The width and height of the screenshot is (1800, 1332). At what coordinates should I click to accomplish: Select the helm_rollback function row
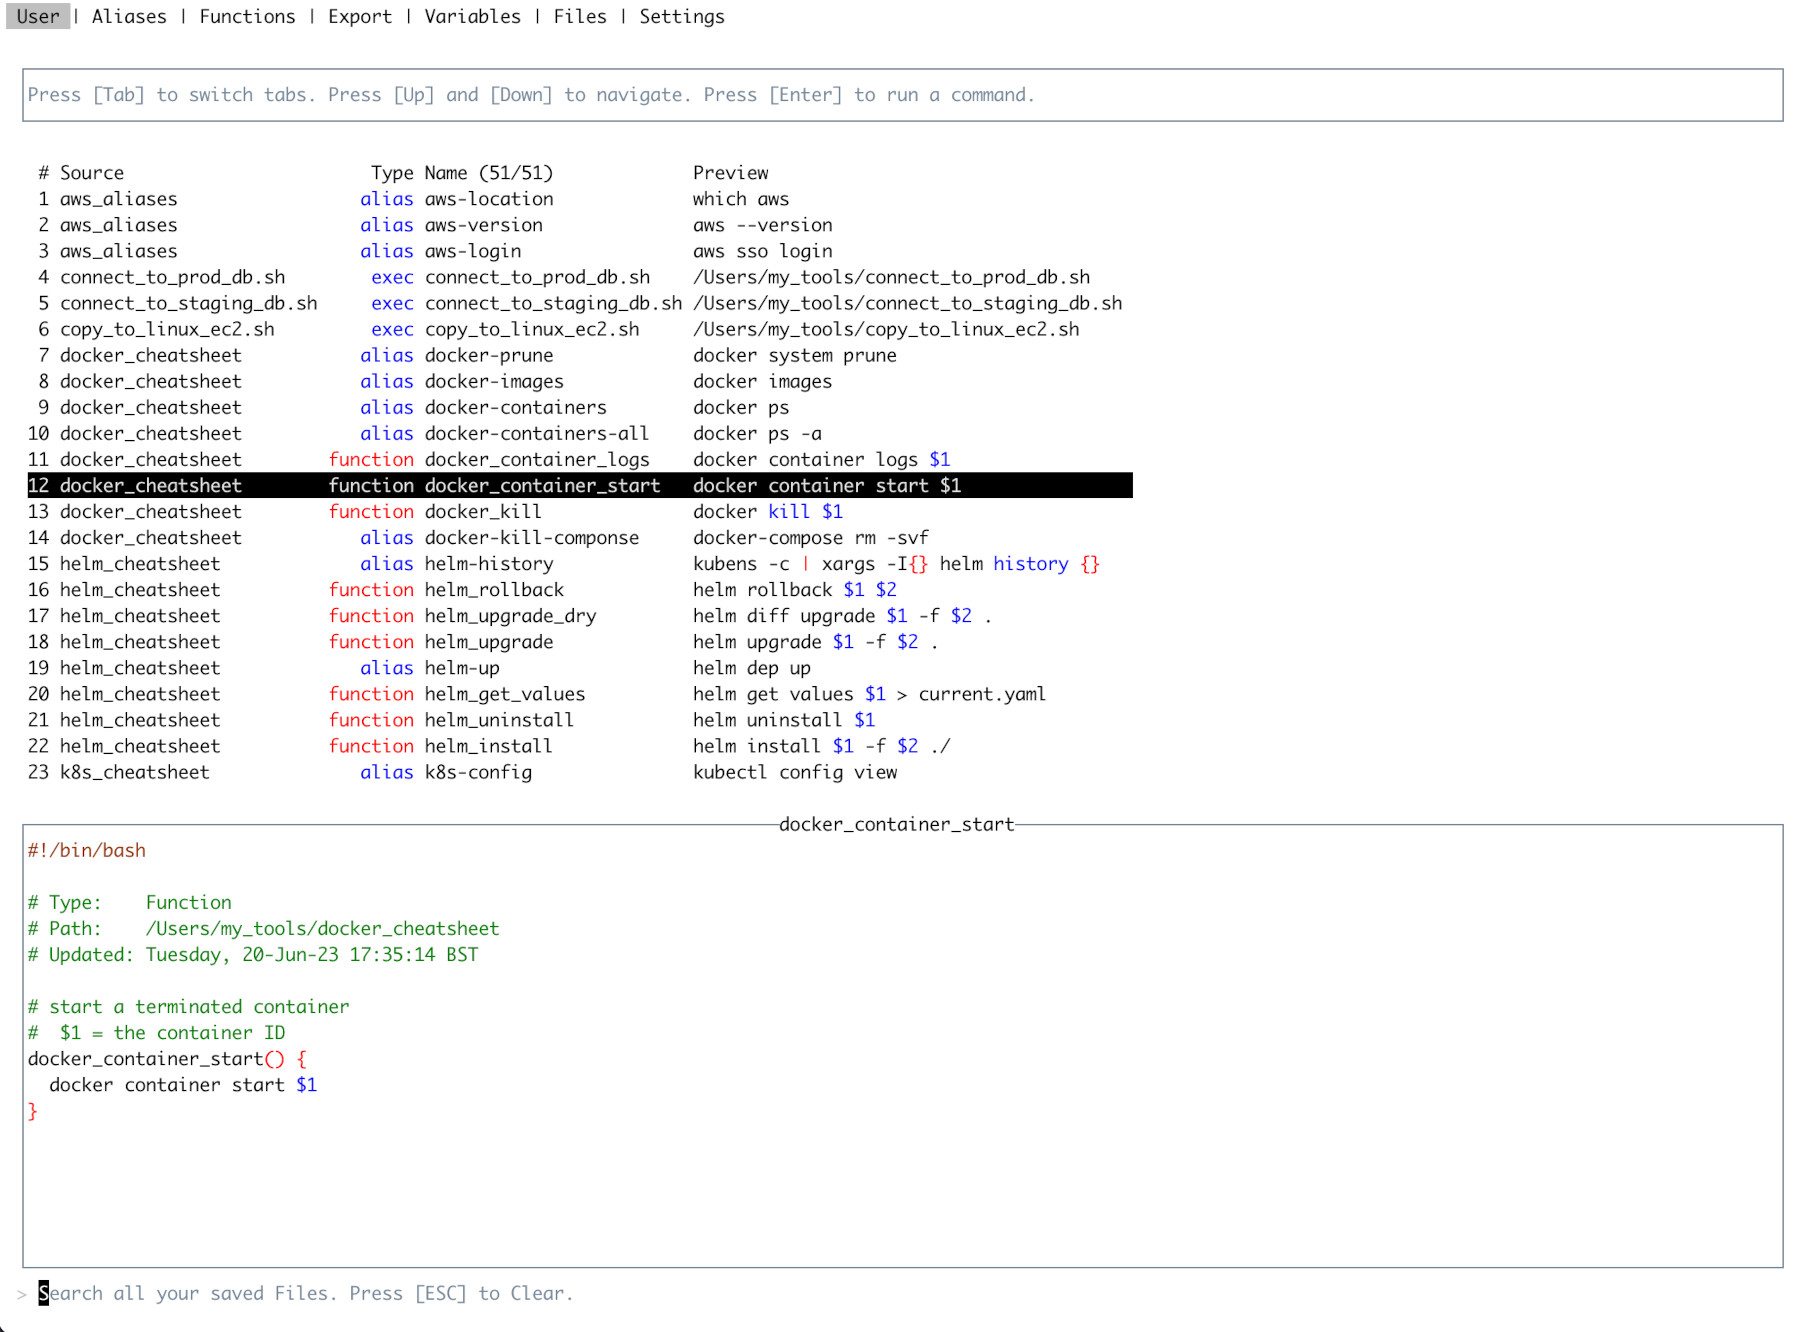pos(494,590)
